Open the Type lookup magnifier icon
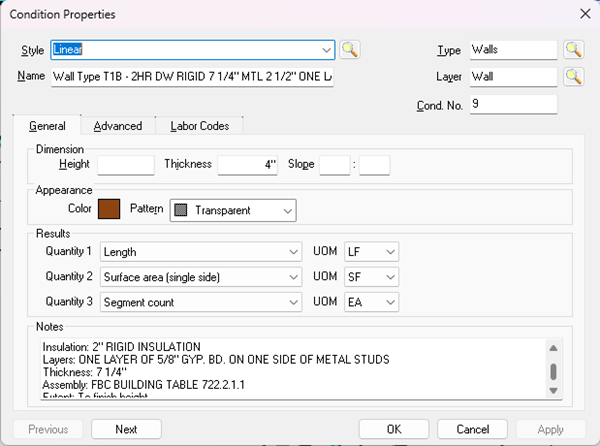 coord(573,50)
